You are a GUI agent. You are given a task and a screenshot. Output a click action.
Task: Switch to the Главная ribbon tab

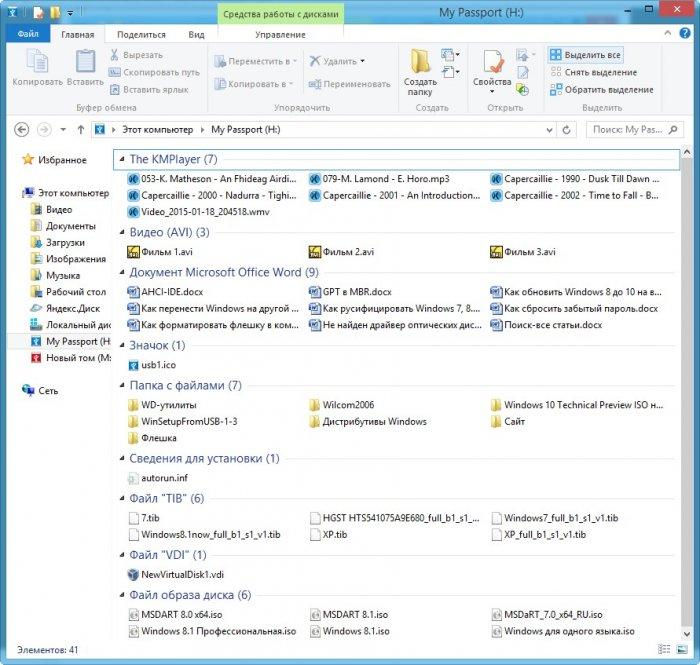78,34
